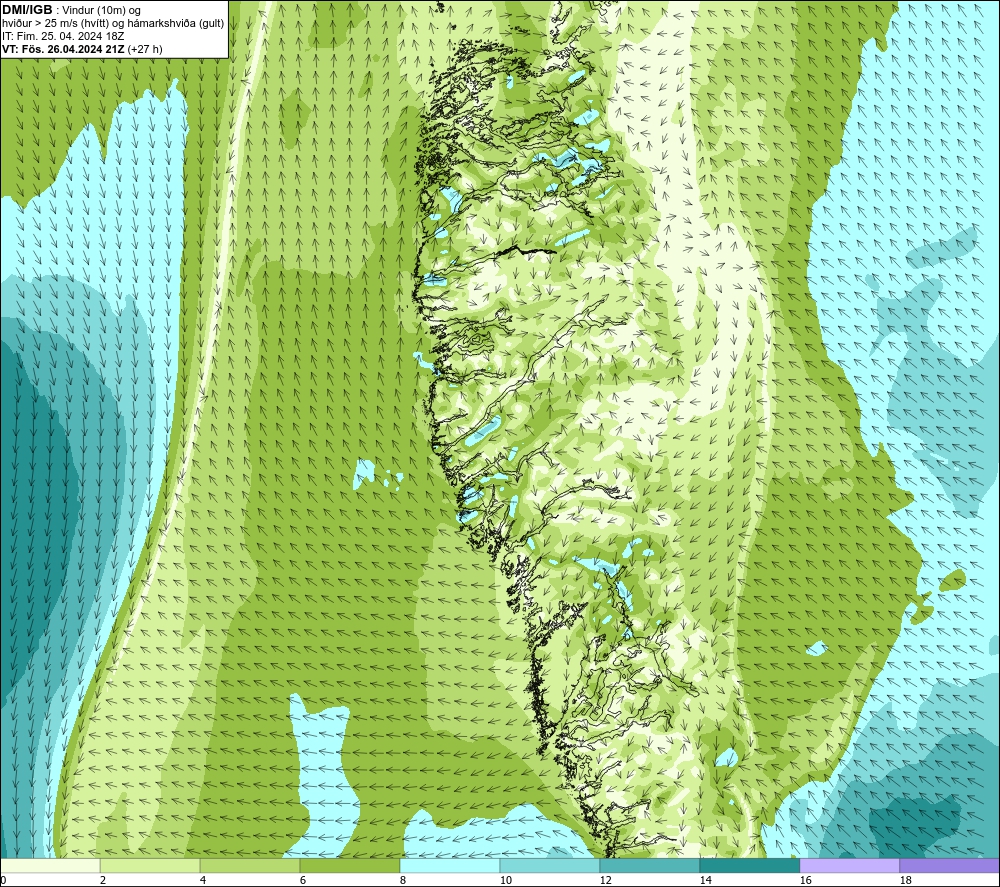
Task: Click the 4-6 m/s green swatch
Action: coord(250,866)
